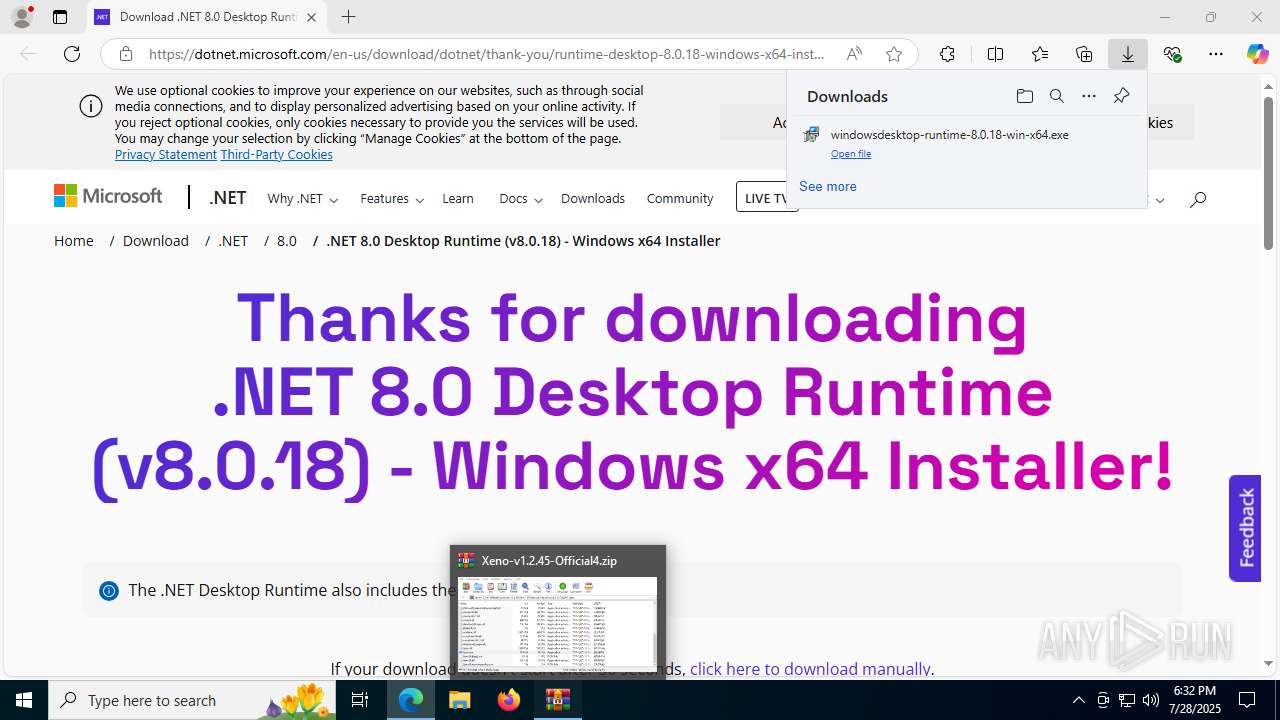Open the Community nav item
The height and width of the screenshot is (720, 1280).
click(x=680, y=198)
